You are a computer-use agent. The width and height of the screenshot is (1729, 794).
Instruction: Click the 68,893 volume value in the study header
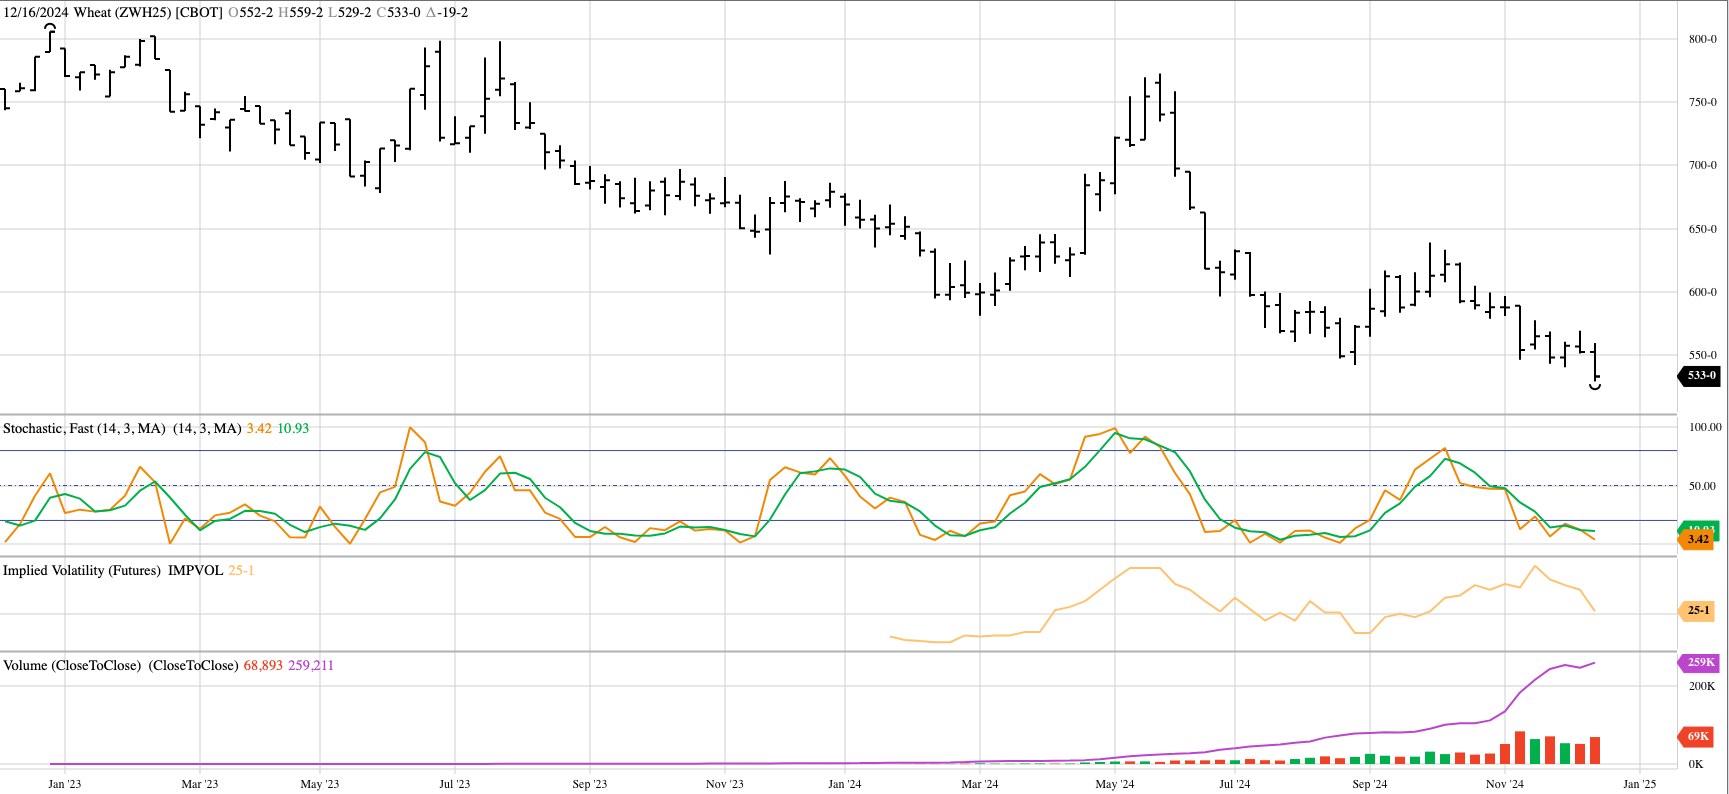(263, 665)
